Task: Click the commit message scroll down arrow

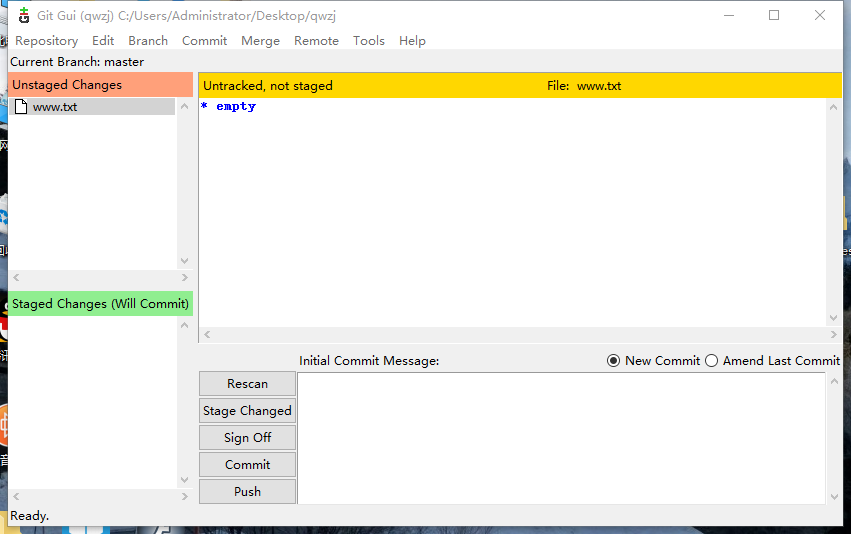Action: (834, 497)
